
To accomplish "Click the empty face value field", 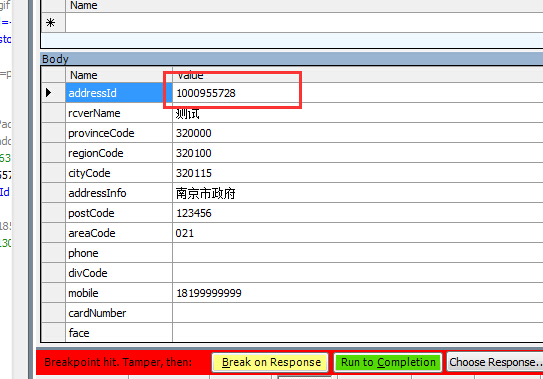I will coord(358,333).
